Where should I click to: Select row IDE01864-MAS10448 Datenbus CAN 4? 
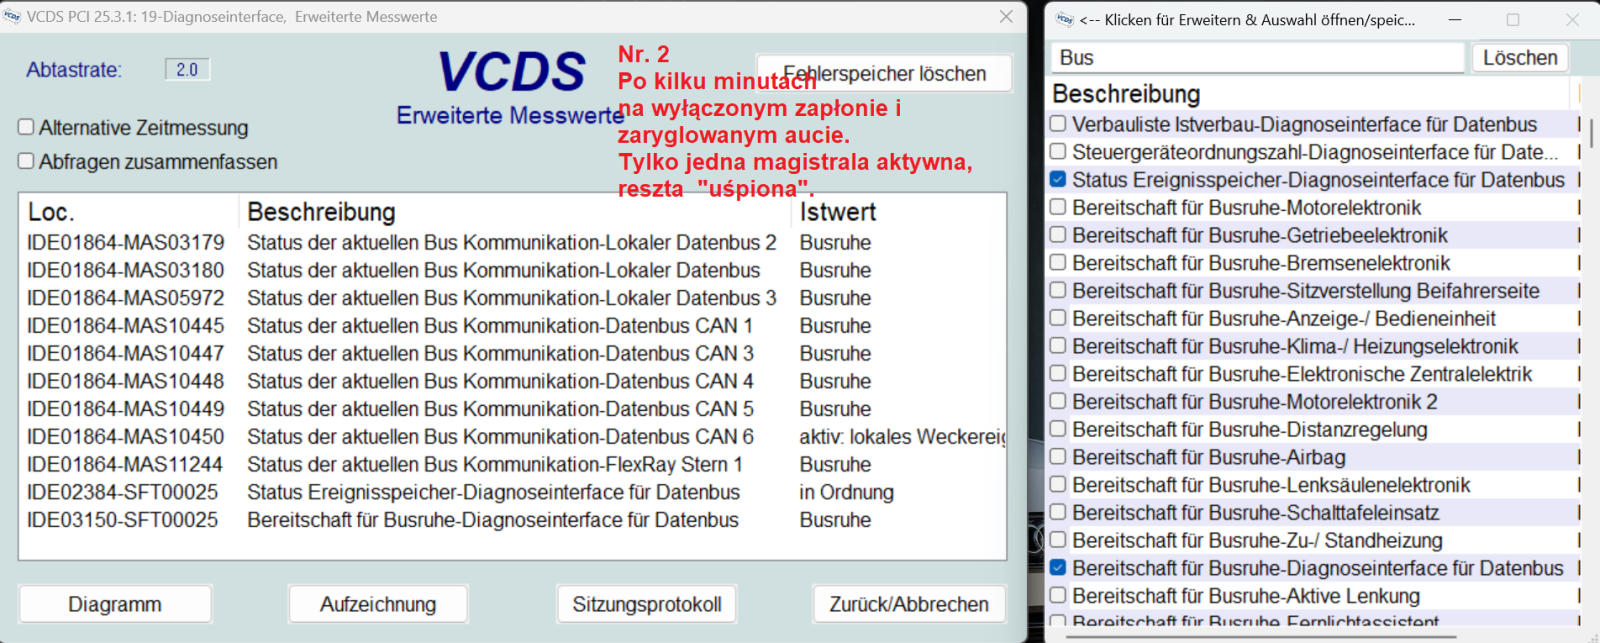coord(512,381)
